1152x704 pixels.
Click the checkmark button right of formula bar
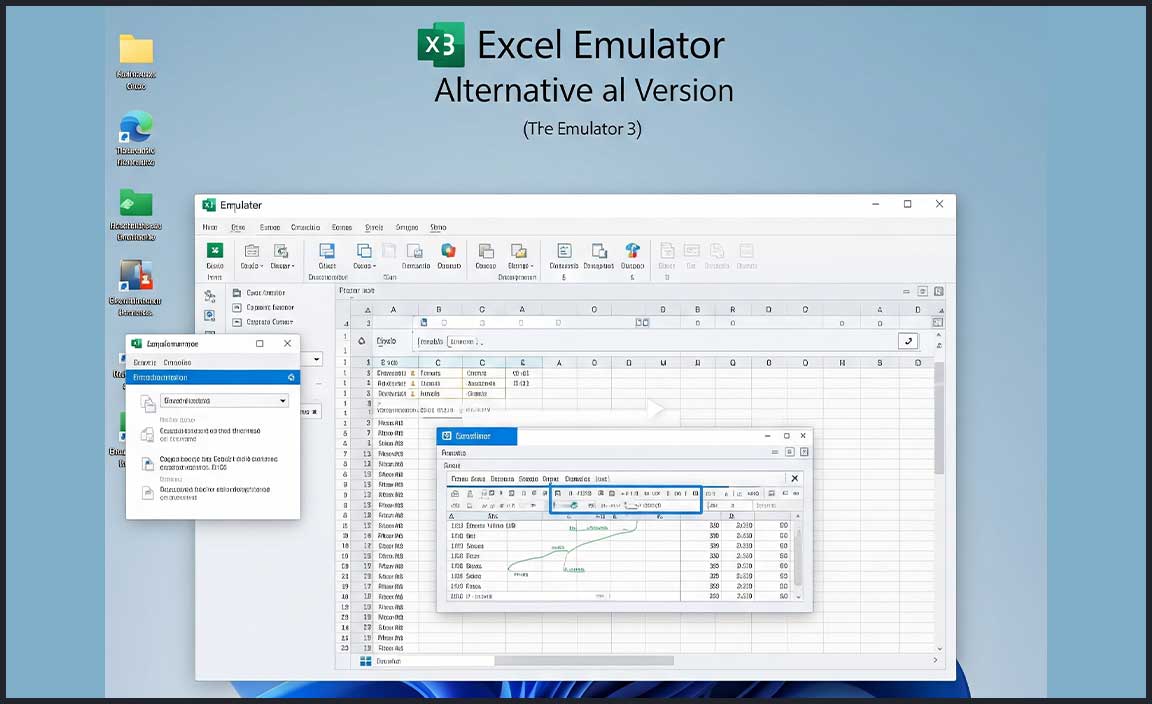point(908,341)
